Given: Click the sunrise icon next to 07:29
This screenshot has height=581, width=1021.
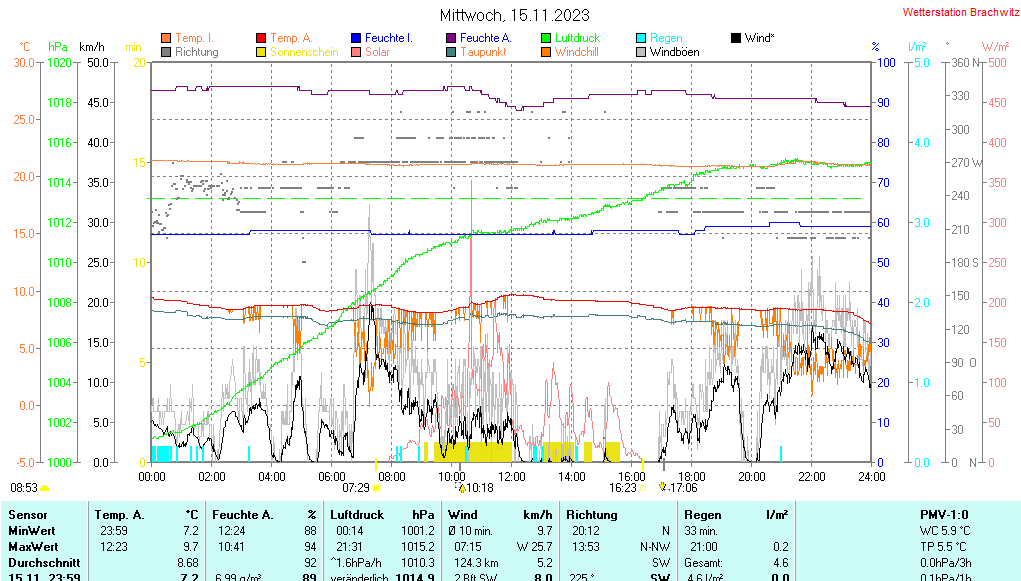Looking at the screenshot, I should tap(378, 488).
